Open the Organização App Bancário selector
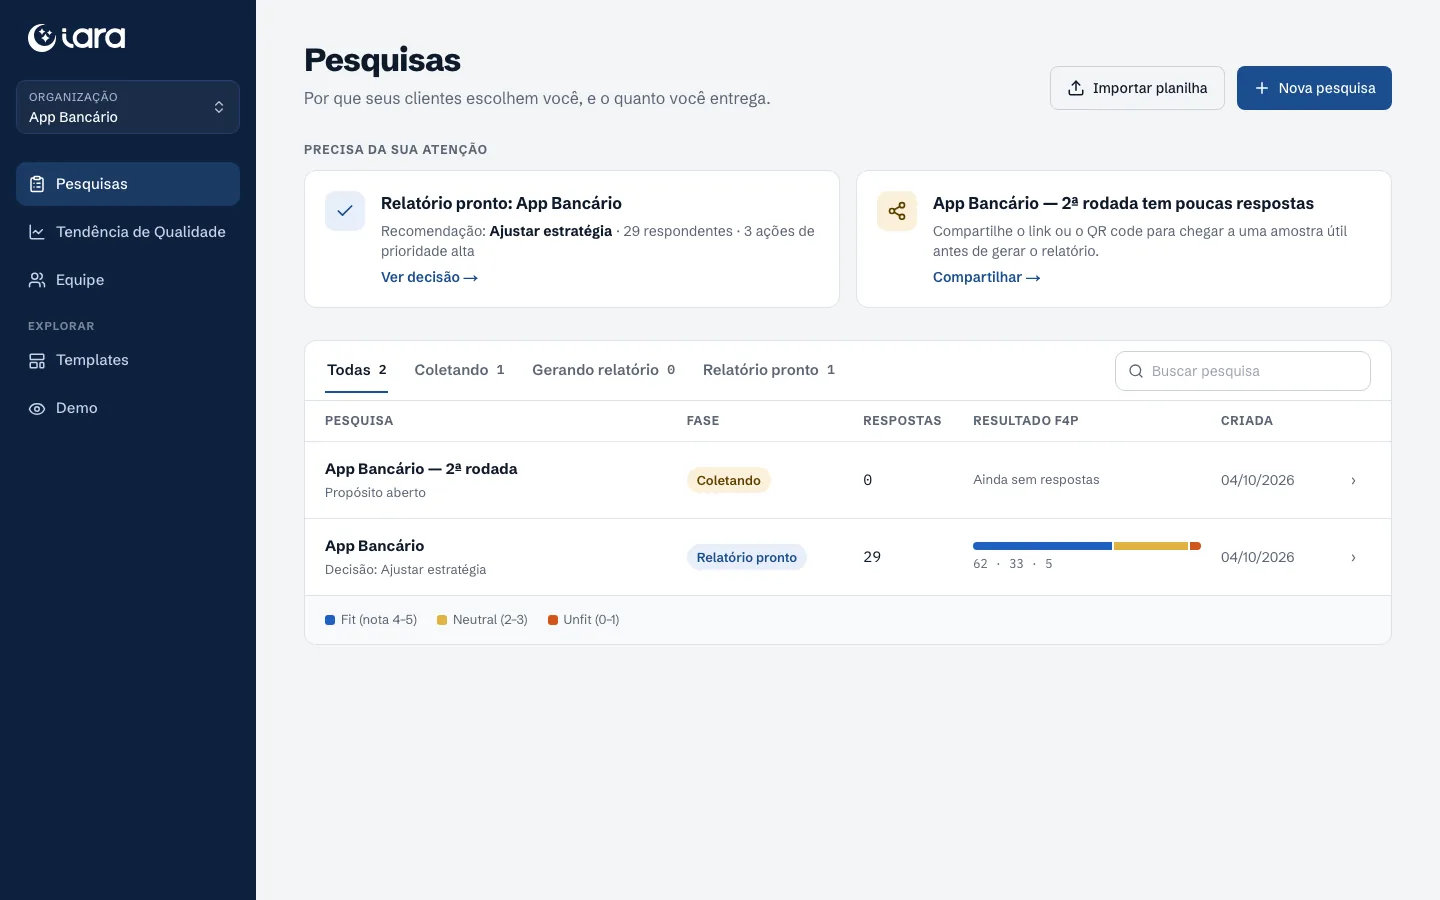 [x=128, y=107]
